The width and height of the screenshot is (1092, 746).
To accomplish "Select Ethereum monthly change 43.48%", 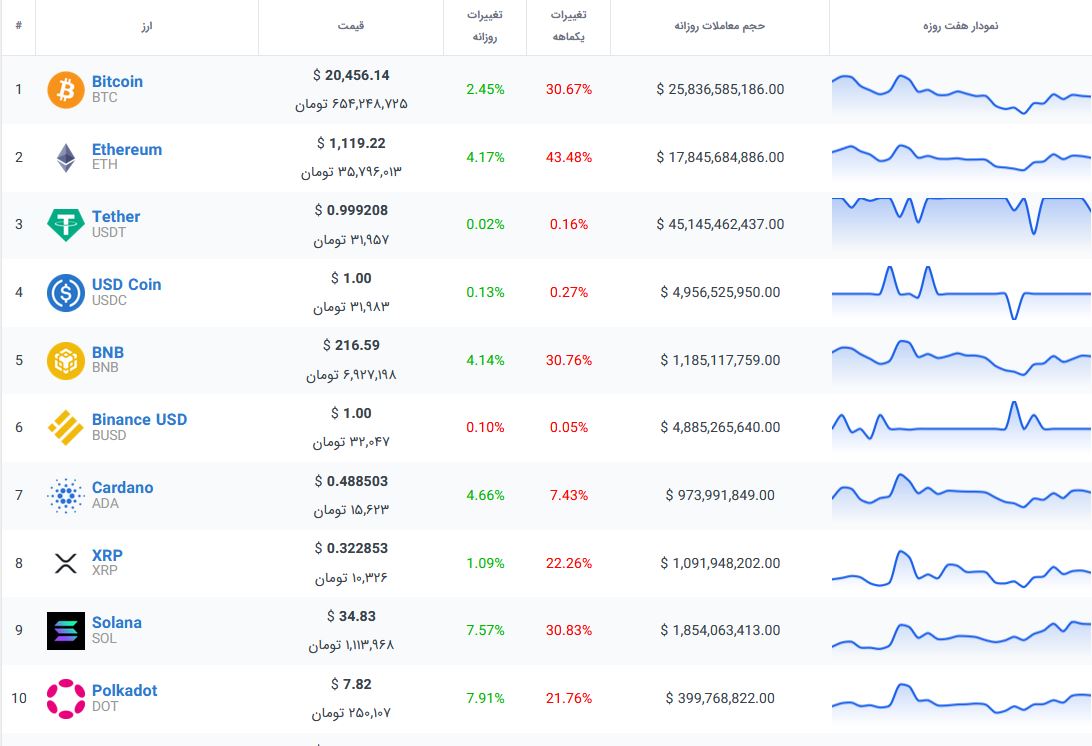I will click(569, 157).
